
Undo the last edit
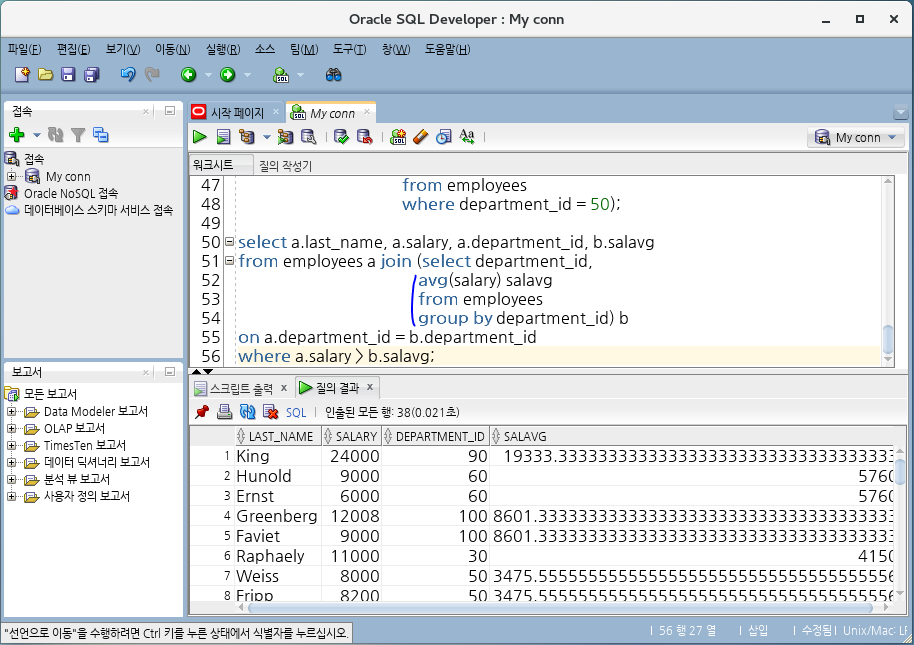[x=128, y=75]
